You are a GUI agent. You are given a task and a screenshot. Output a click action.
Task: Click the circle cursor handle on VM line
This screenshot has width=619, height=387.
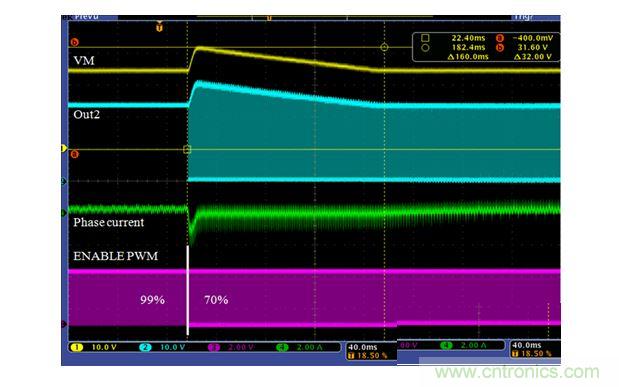[x=384, y=47]
